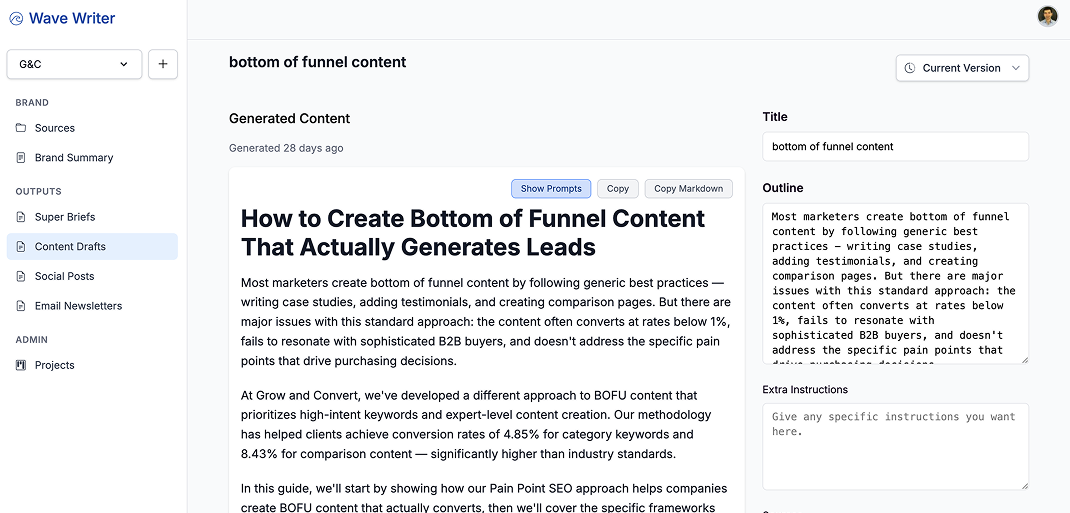Viewport: 1070px width, 513px height.
Task: Click the Wave Writer logo icon
Action: pos(16,18)
